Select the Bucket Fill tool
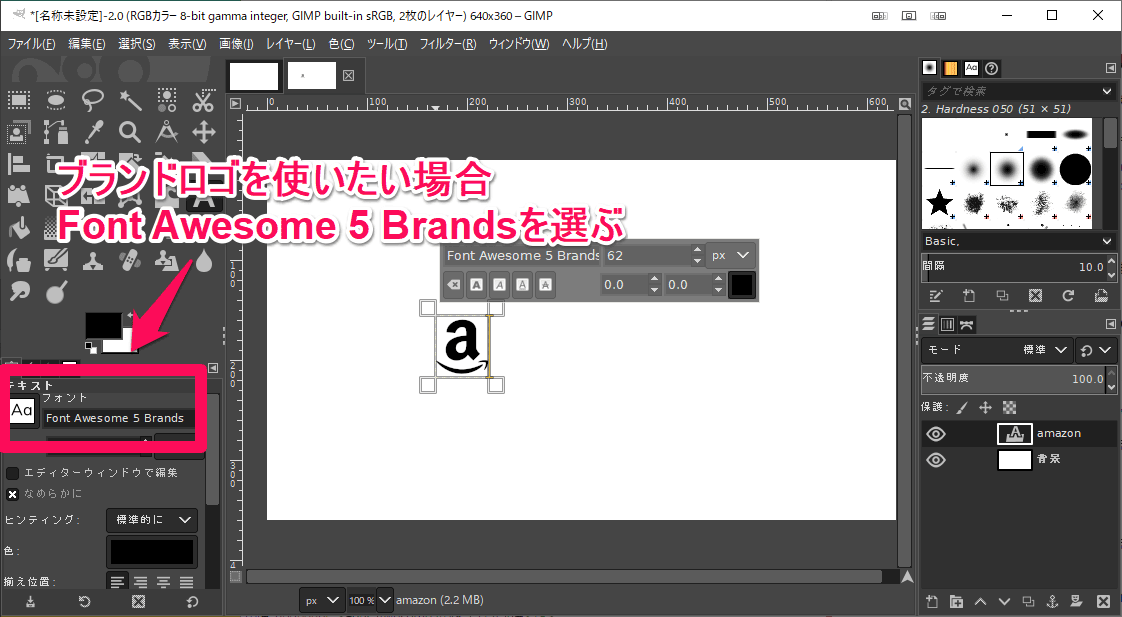This screenshot has height=617, width=1122. [19, 228]
